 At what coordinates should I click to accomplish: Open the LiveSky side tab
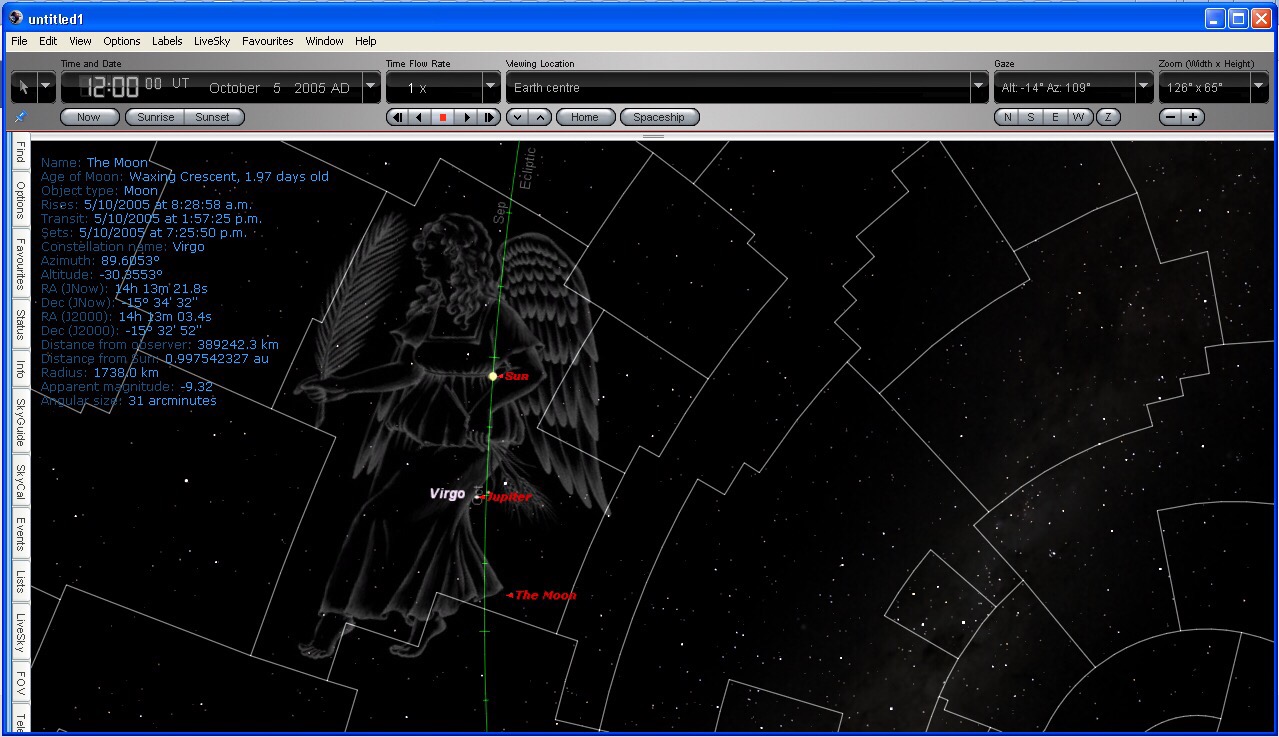click(x=20, y=633)
